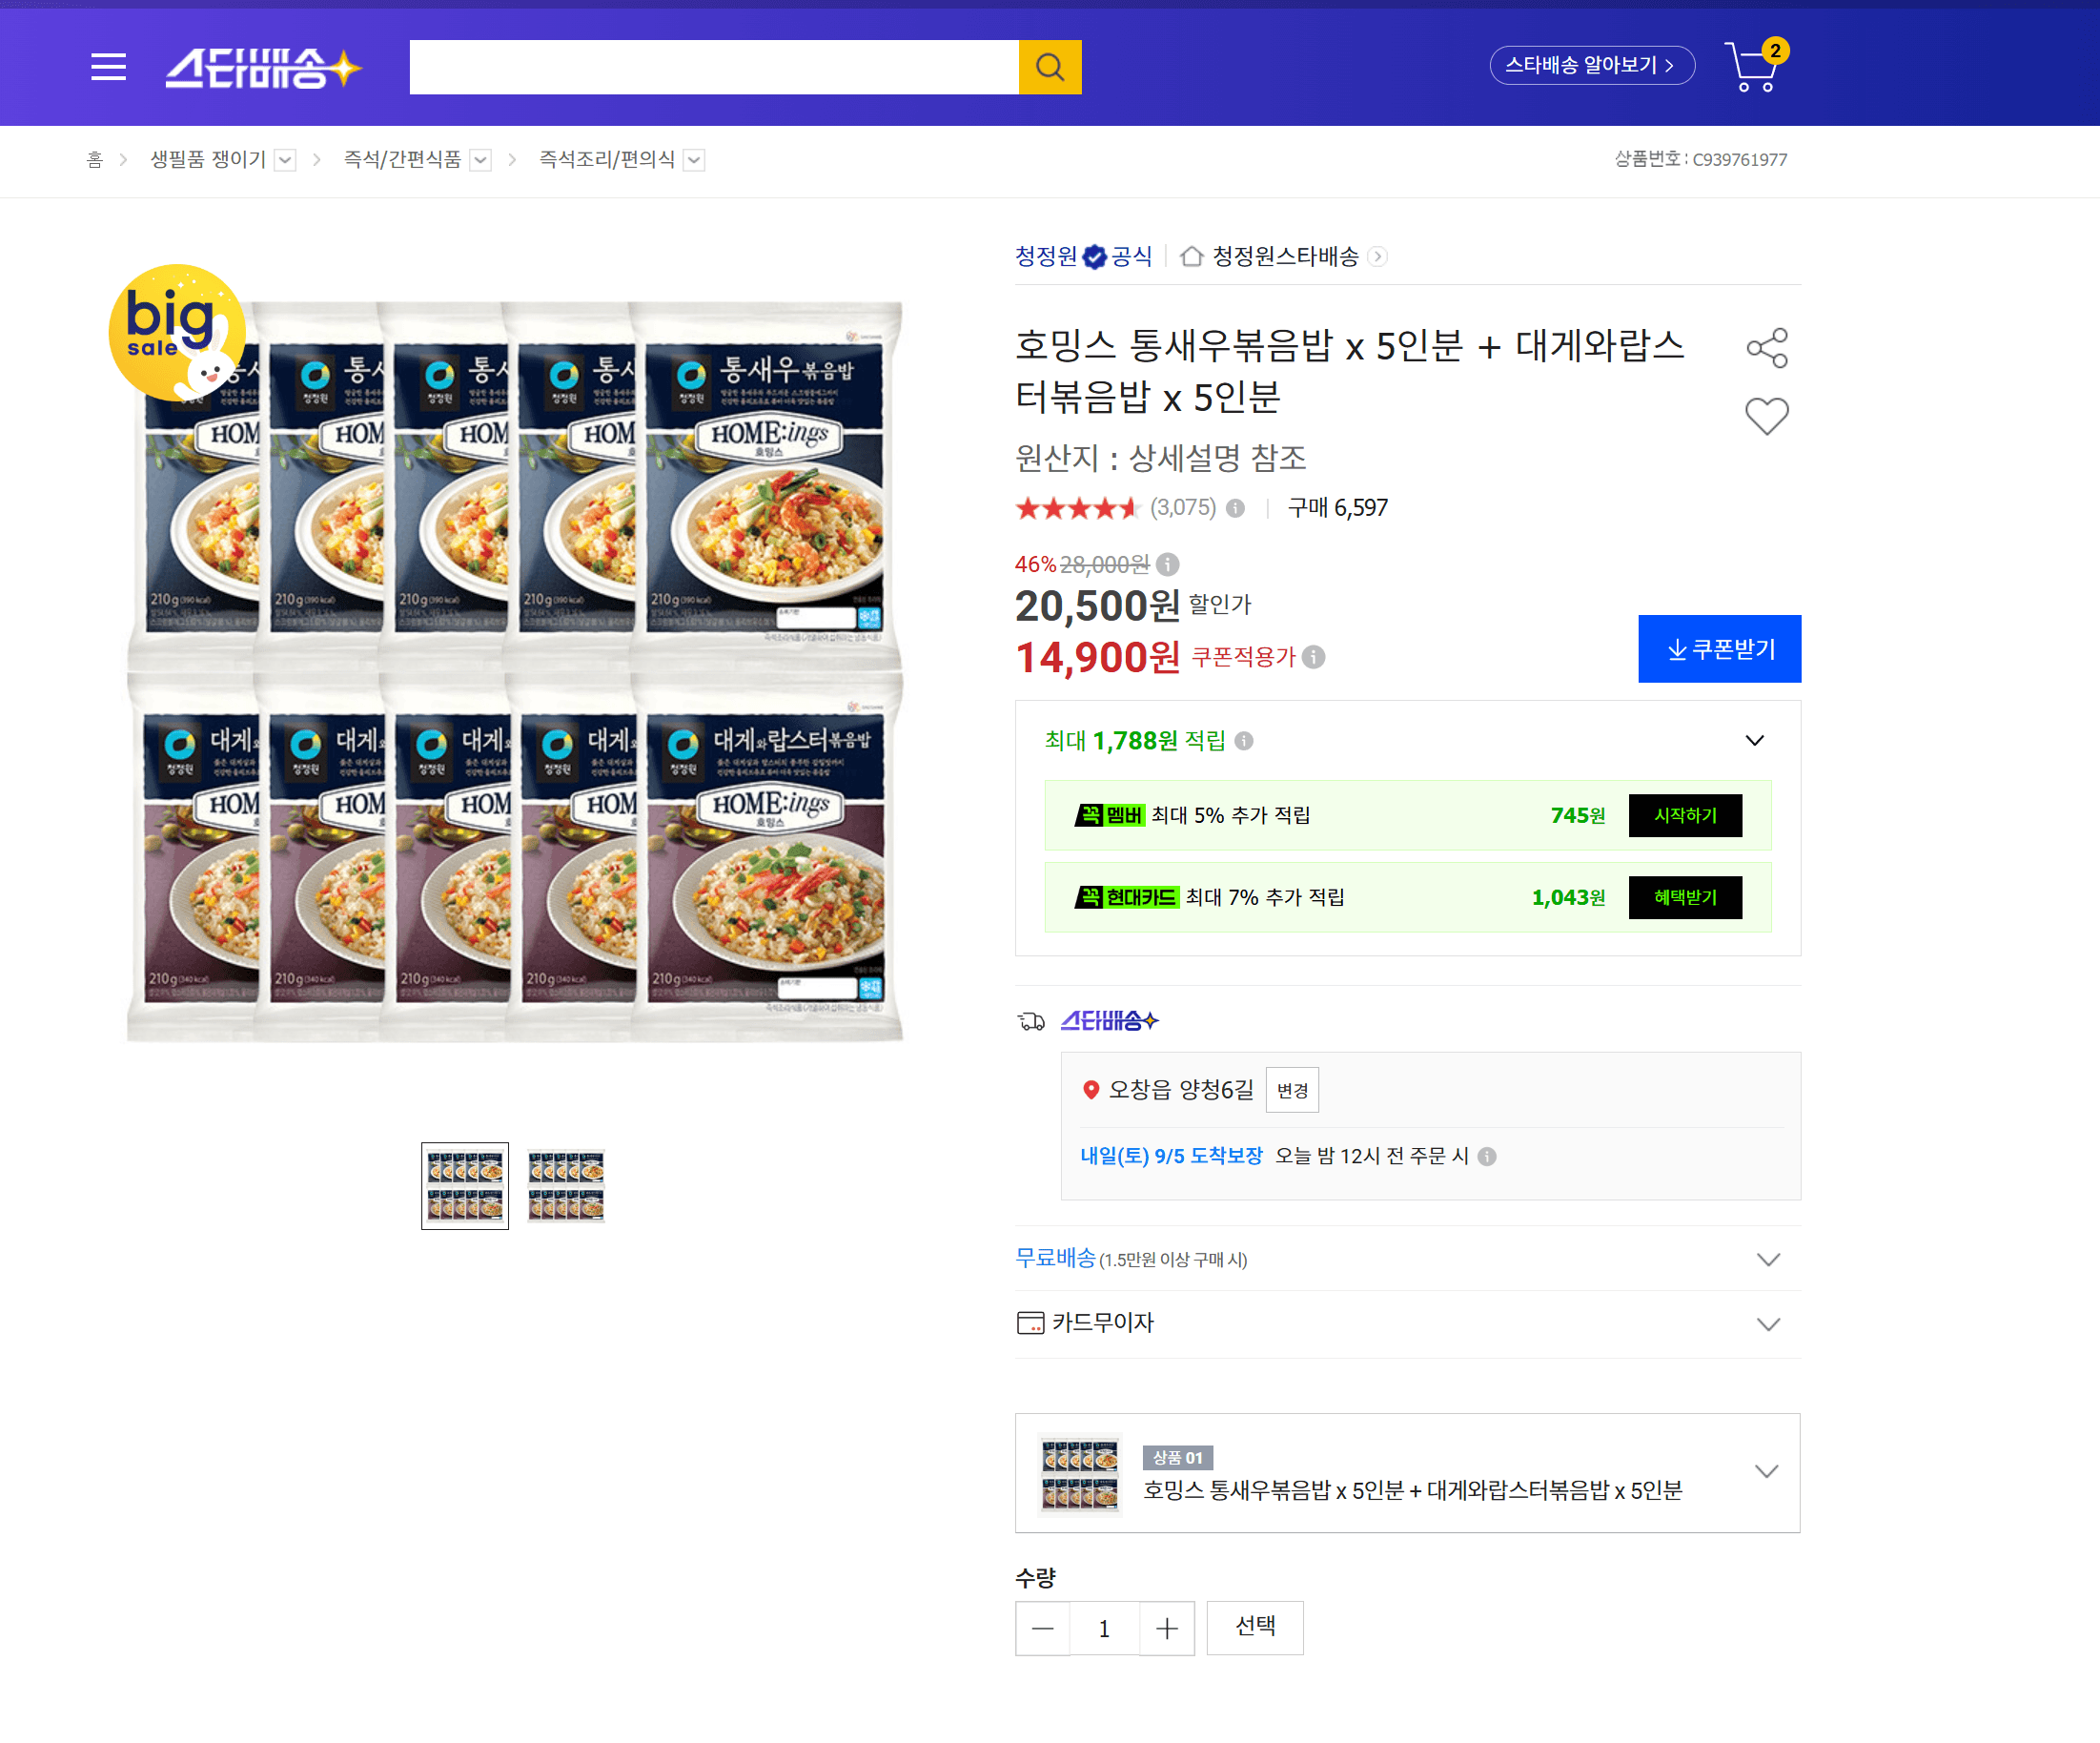Open 즉석/간편식품 breadcrumb dropdown
2100x1743 pixels.
click(480, 160)
